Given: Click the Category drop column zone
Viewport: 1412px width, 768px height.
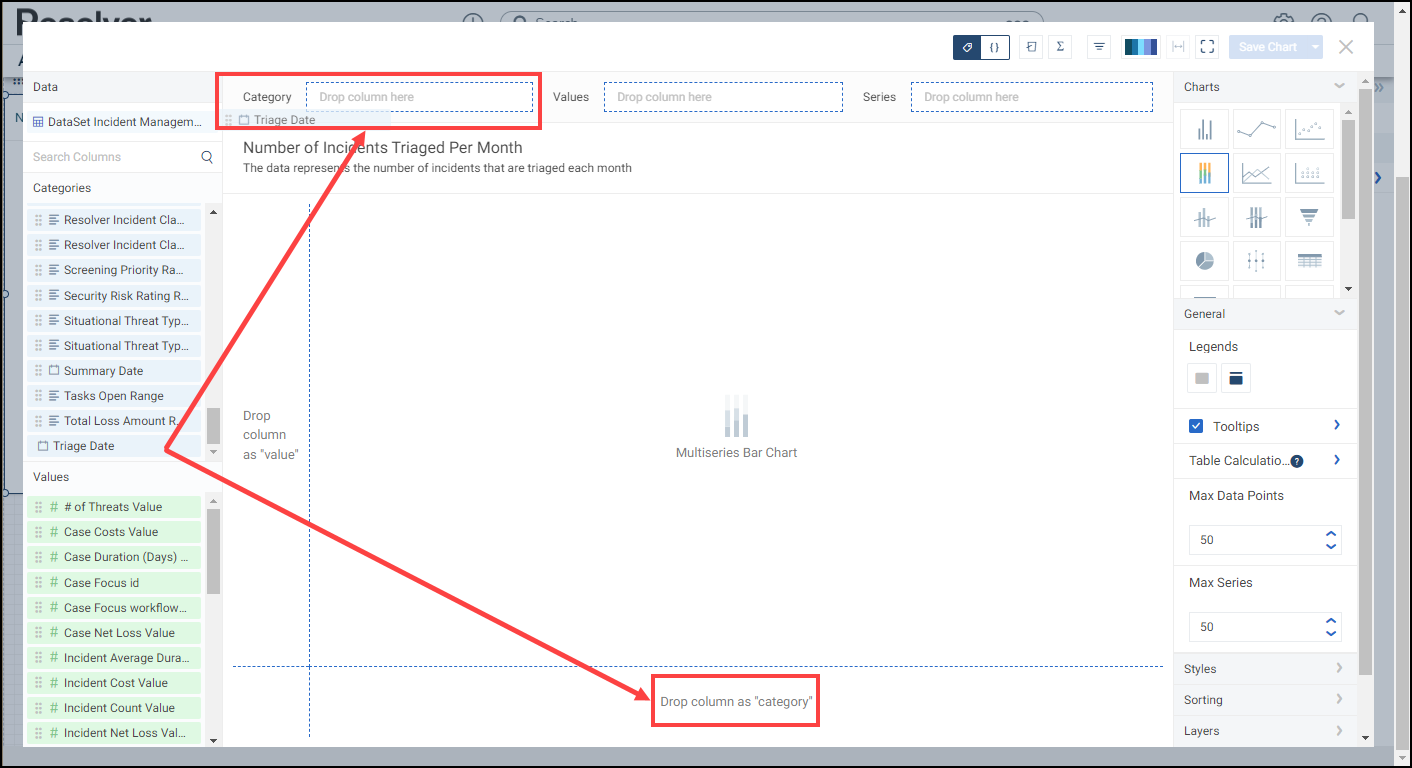Looking at the screenshot, I should pos(419,97).
